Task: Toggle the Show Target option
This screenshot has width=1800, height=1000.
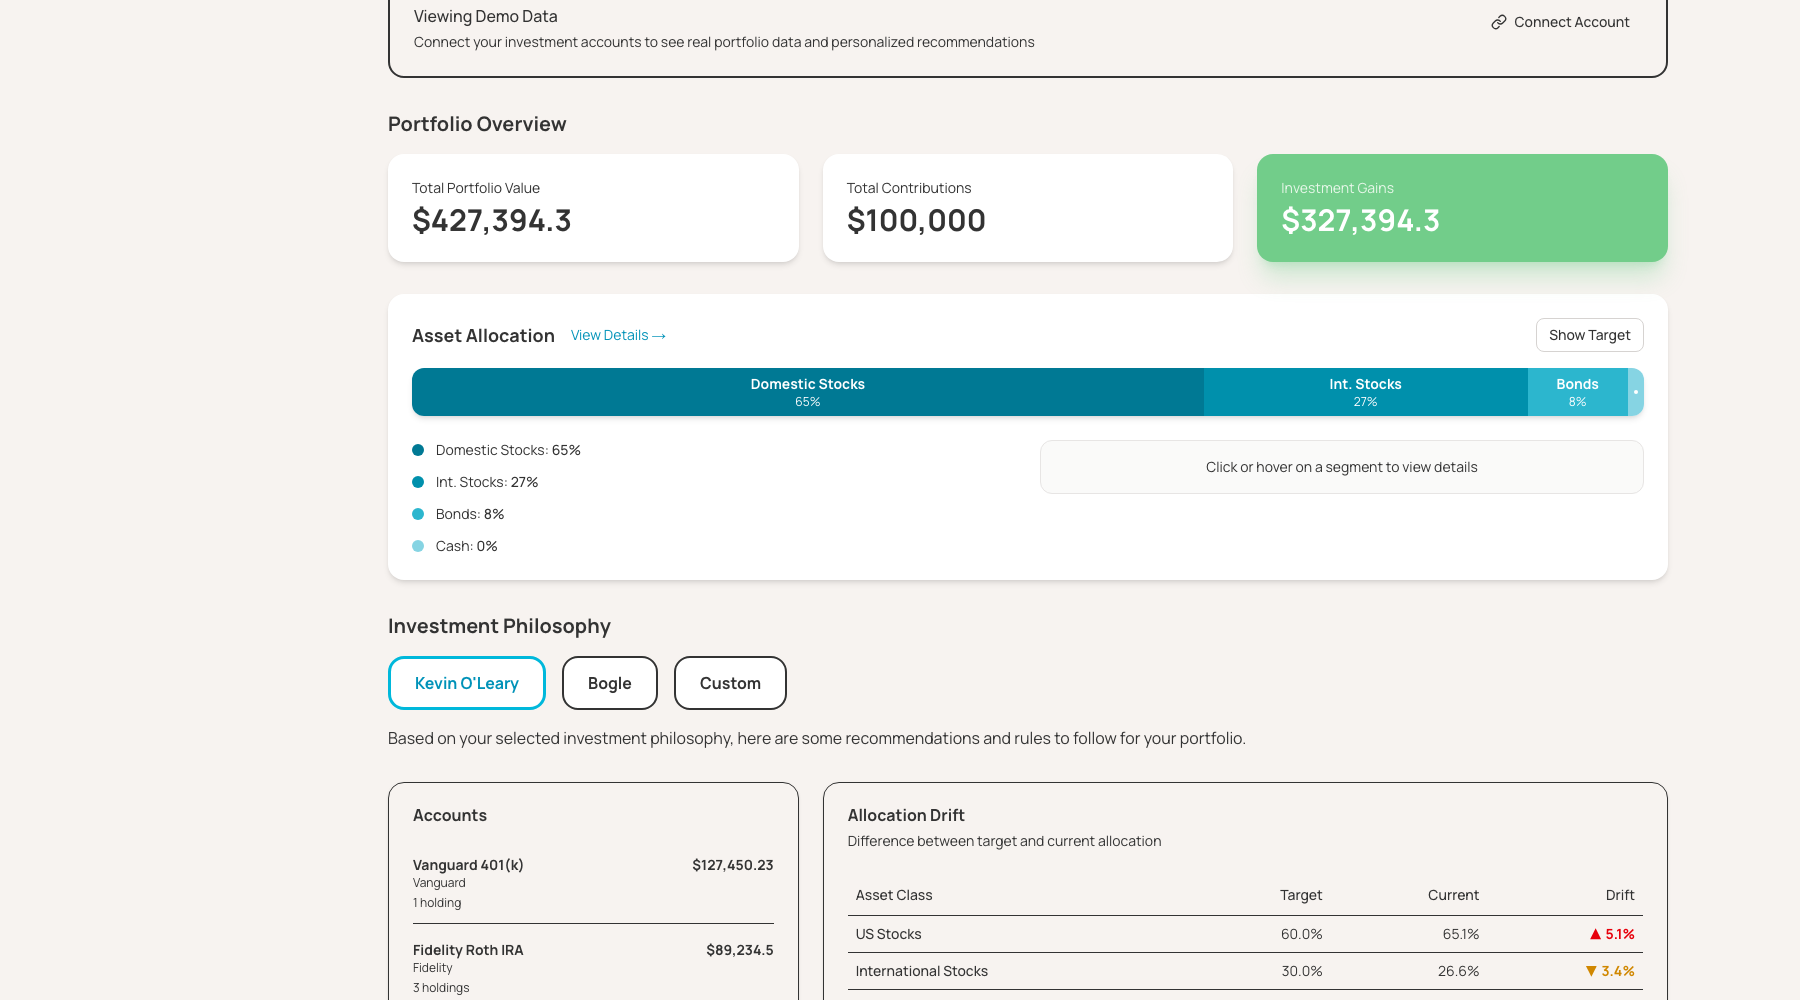Action: [x=1589, y=335]
